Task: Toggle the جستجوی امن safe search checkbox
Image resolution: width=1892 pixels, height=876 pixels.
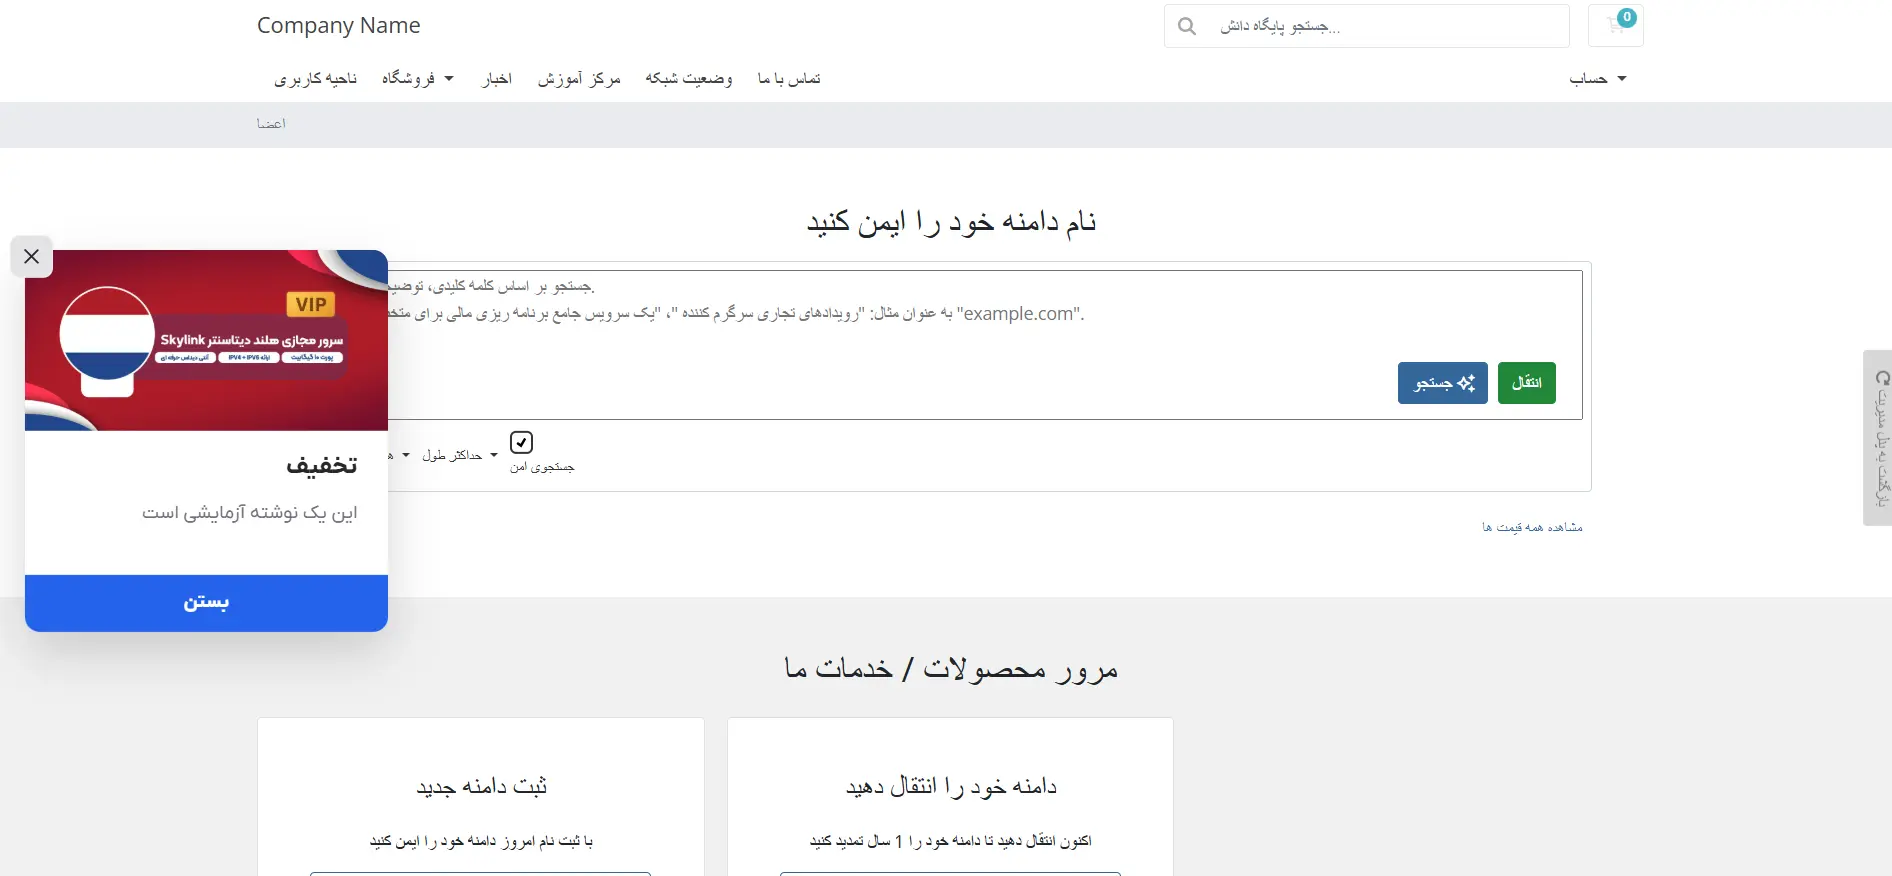Action: [521, 442]
